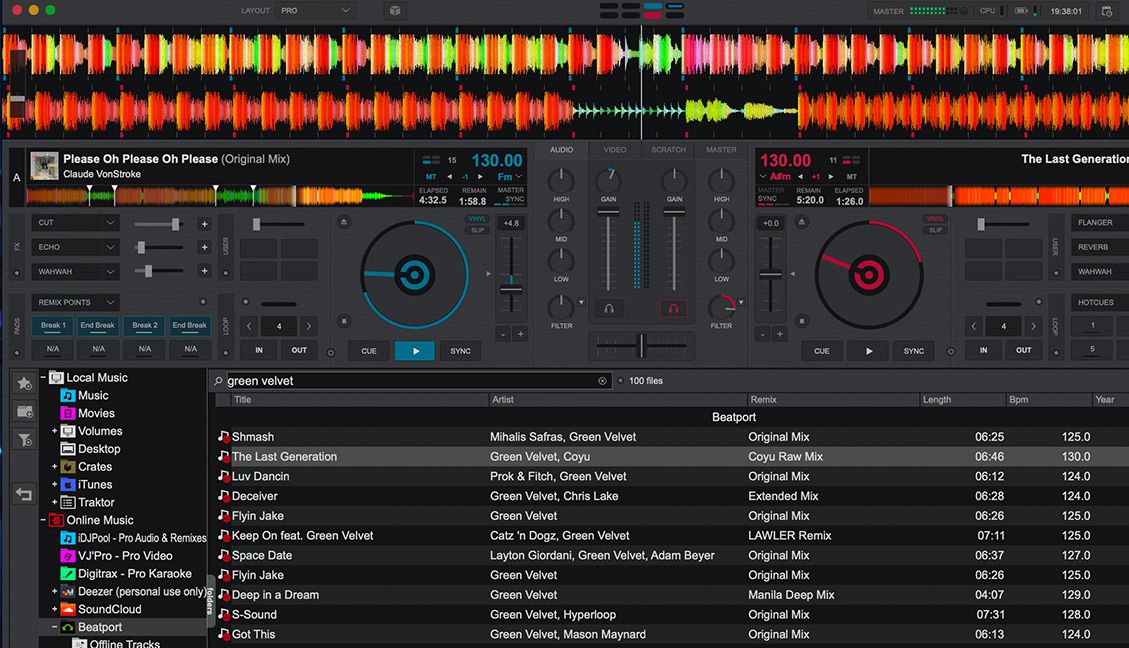Open the REMIX POINTS pads dropdown
The height and width of the screenshot is (648, 1129).
[76, 302]
